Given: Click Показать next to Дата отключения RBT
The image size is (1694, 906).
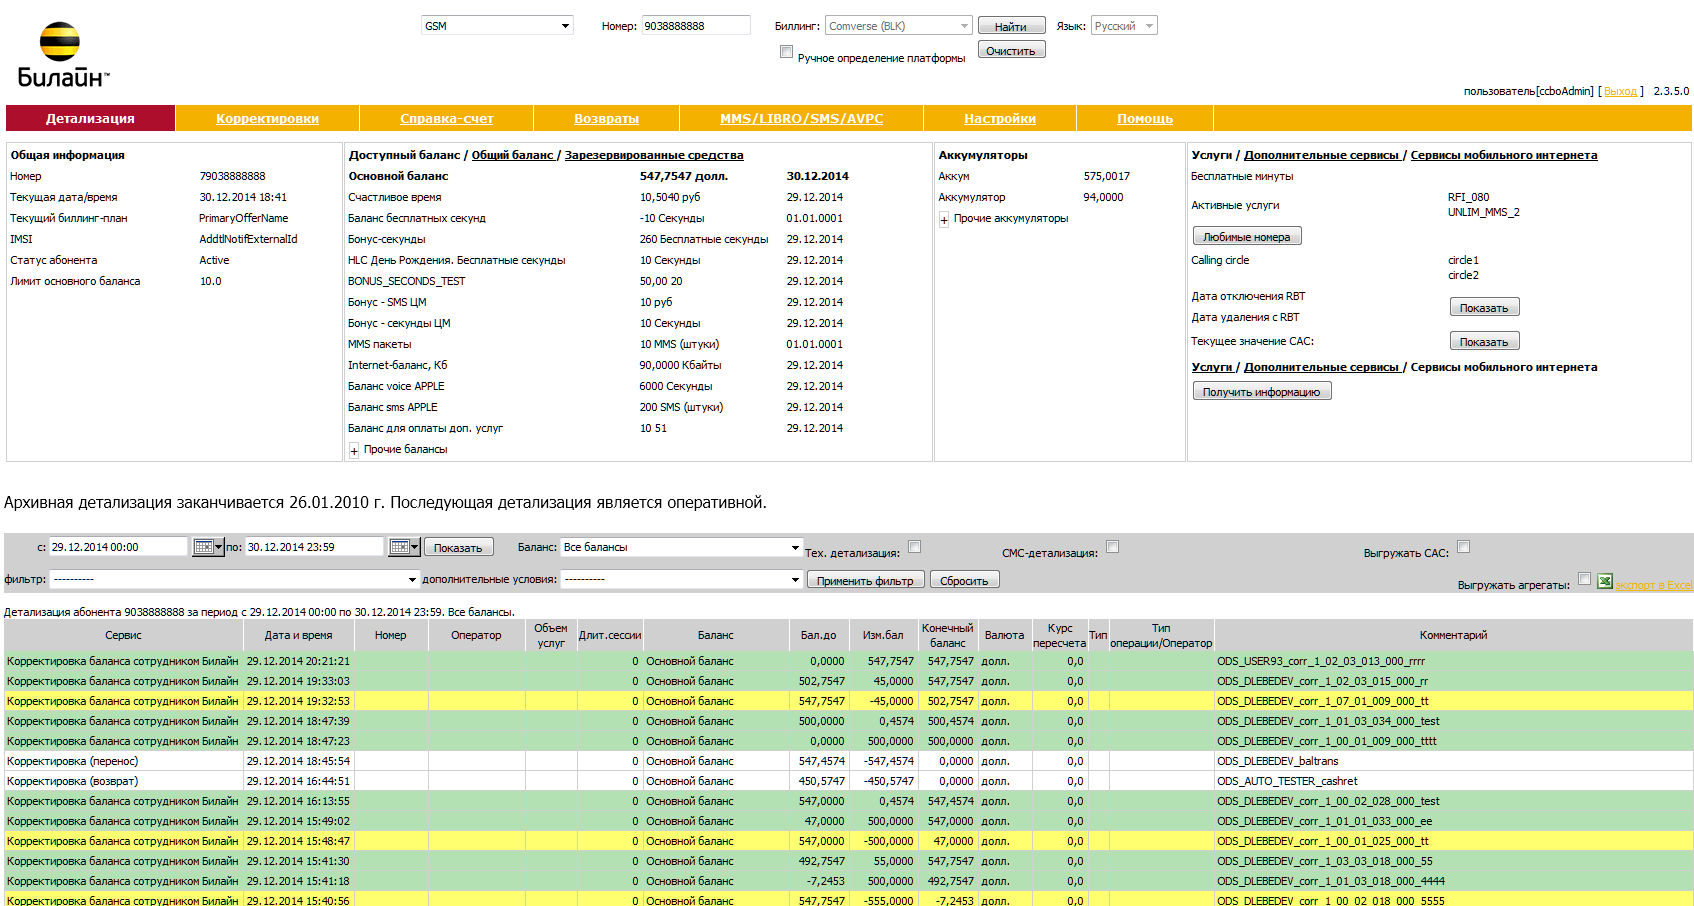Looking at the screenshot, I should [1484, 307].
